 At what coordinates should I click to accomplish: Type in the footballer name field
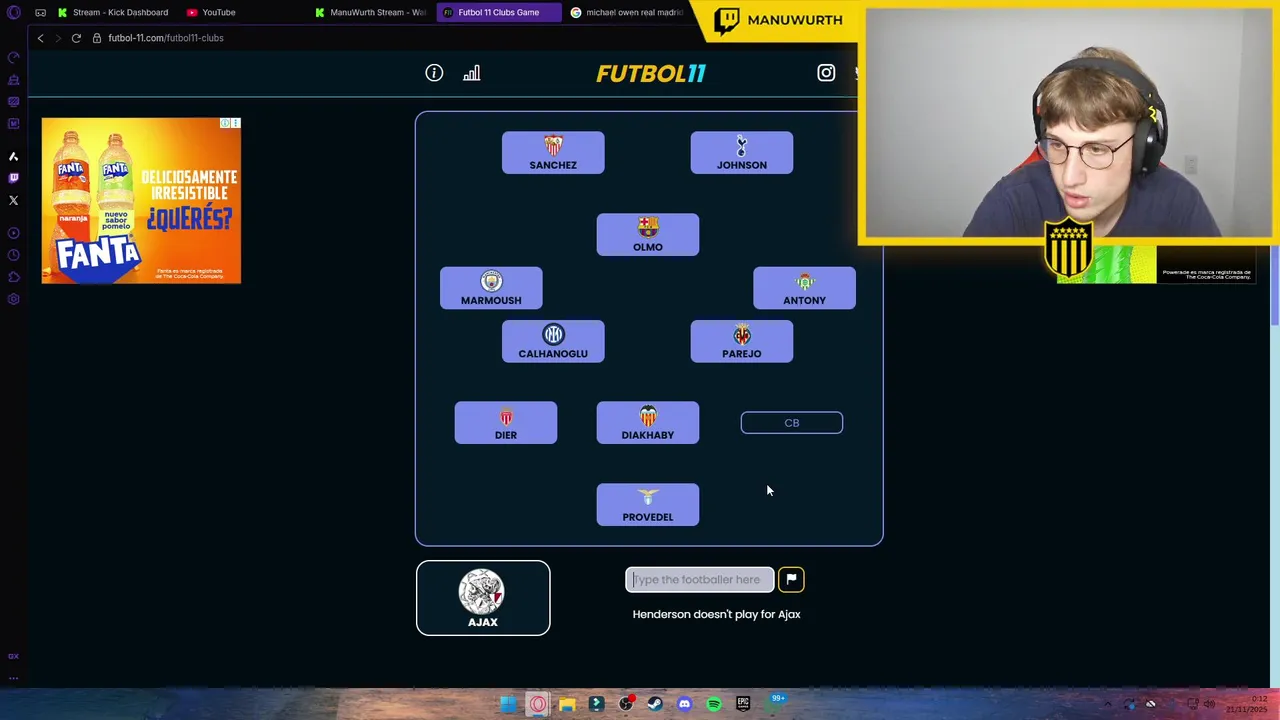coord(700,579)
